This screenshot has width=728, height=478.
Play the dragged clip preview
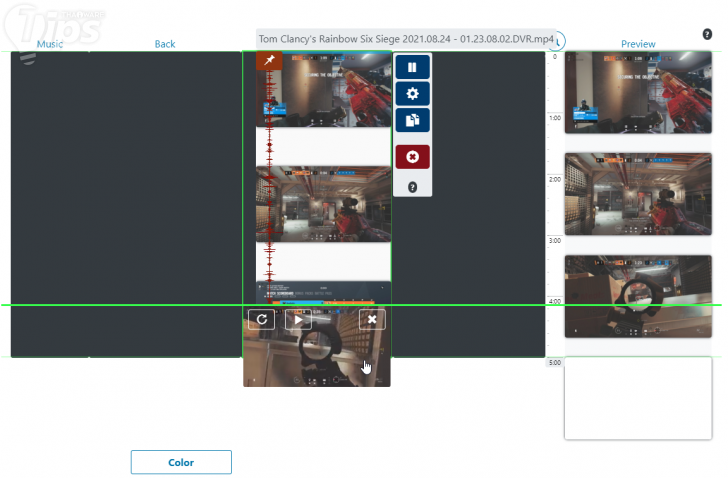298,319
